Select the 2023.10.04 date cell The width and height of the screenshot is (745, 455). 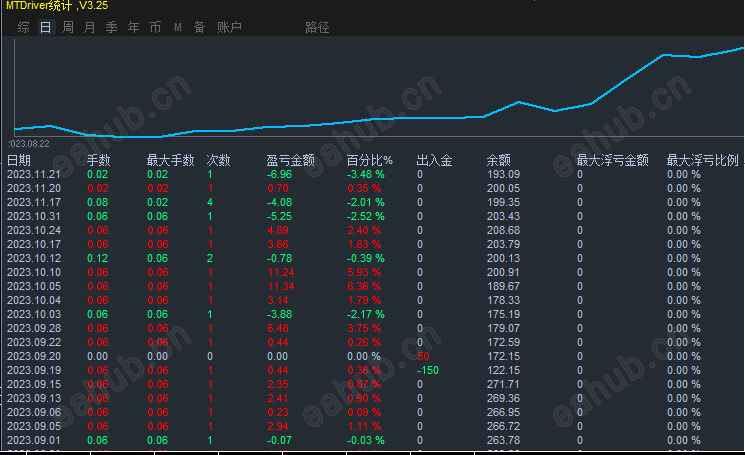(x=34, y=300)
